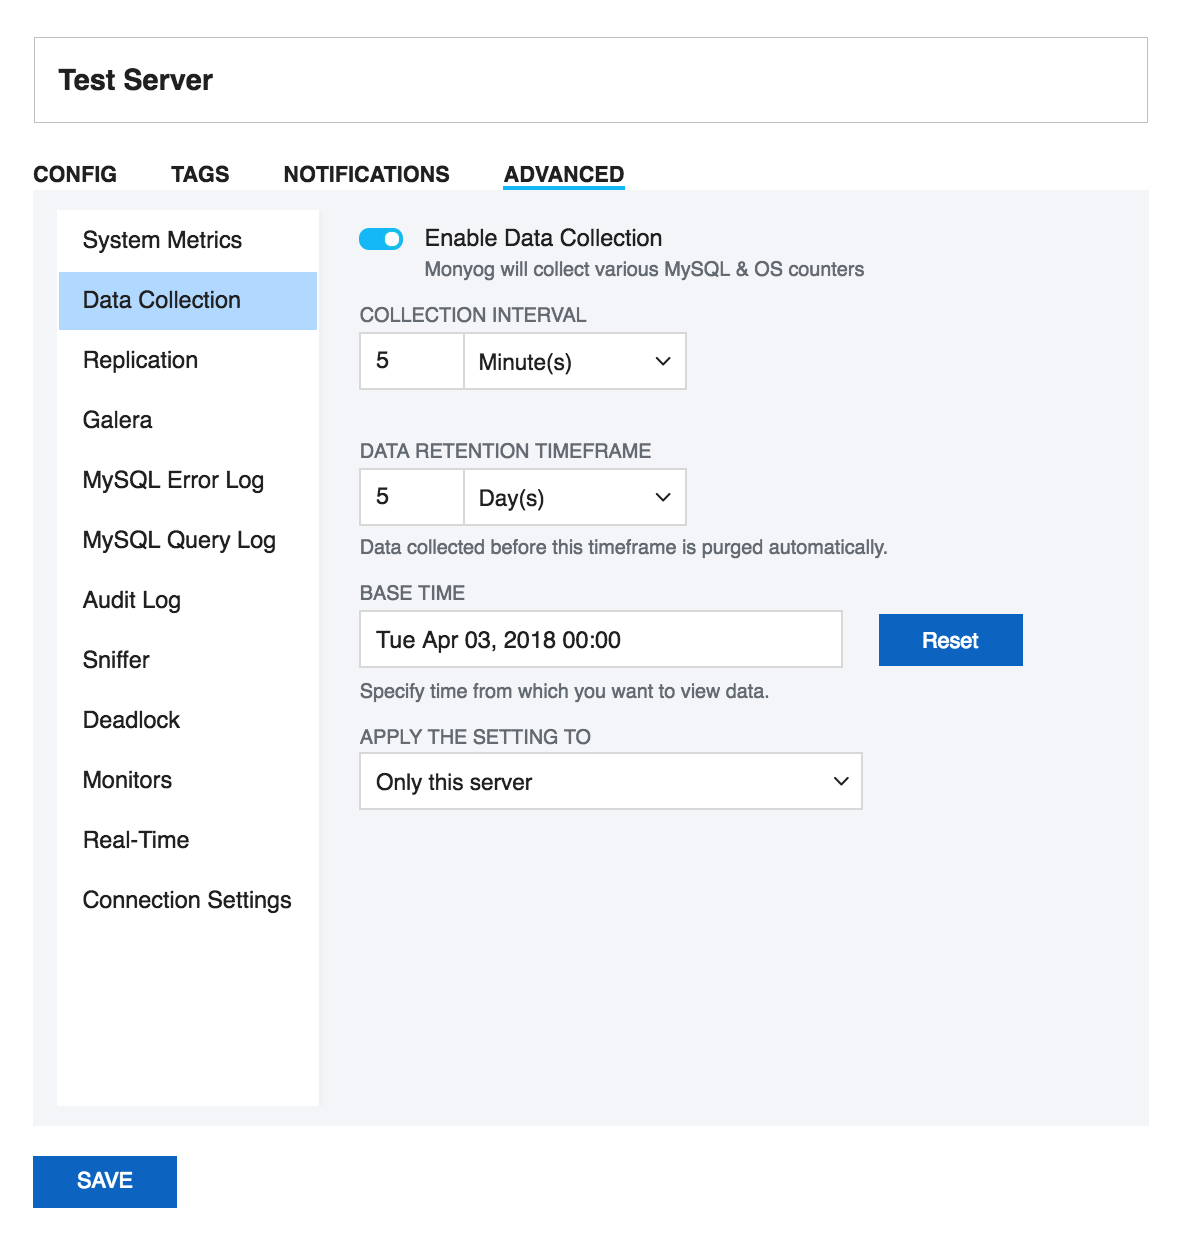Select Replication in the sidebar
1183x1260 pixels.
[140, 360]
